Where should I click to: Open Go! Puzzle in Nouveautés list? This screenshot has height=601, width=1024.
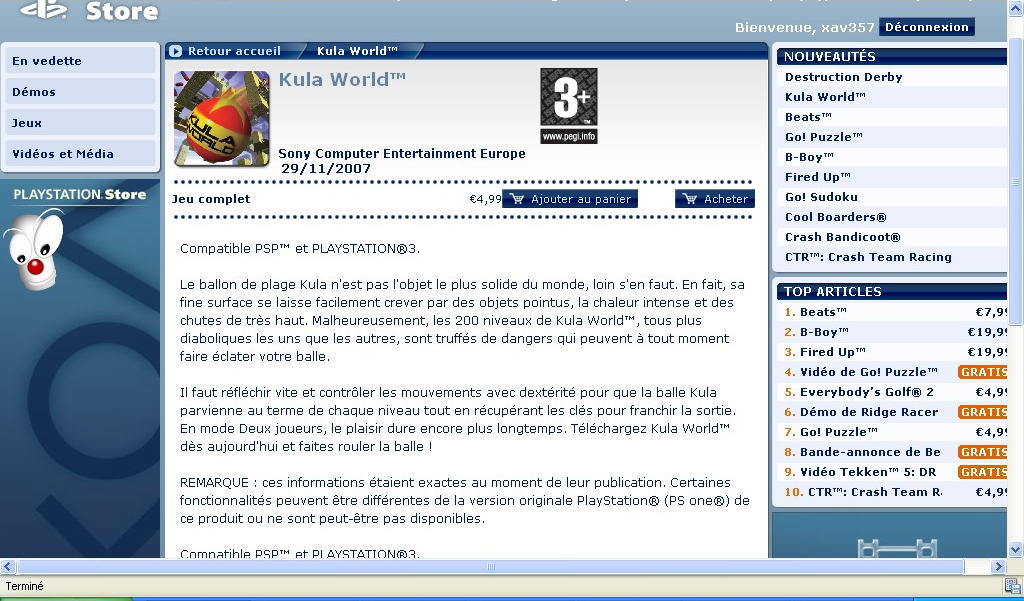click(x=824, y=137)
